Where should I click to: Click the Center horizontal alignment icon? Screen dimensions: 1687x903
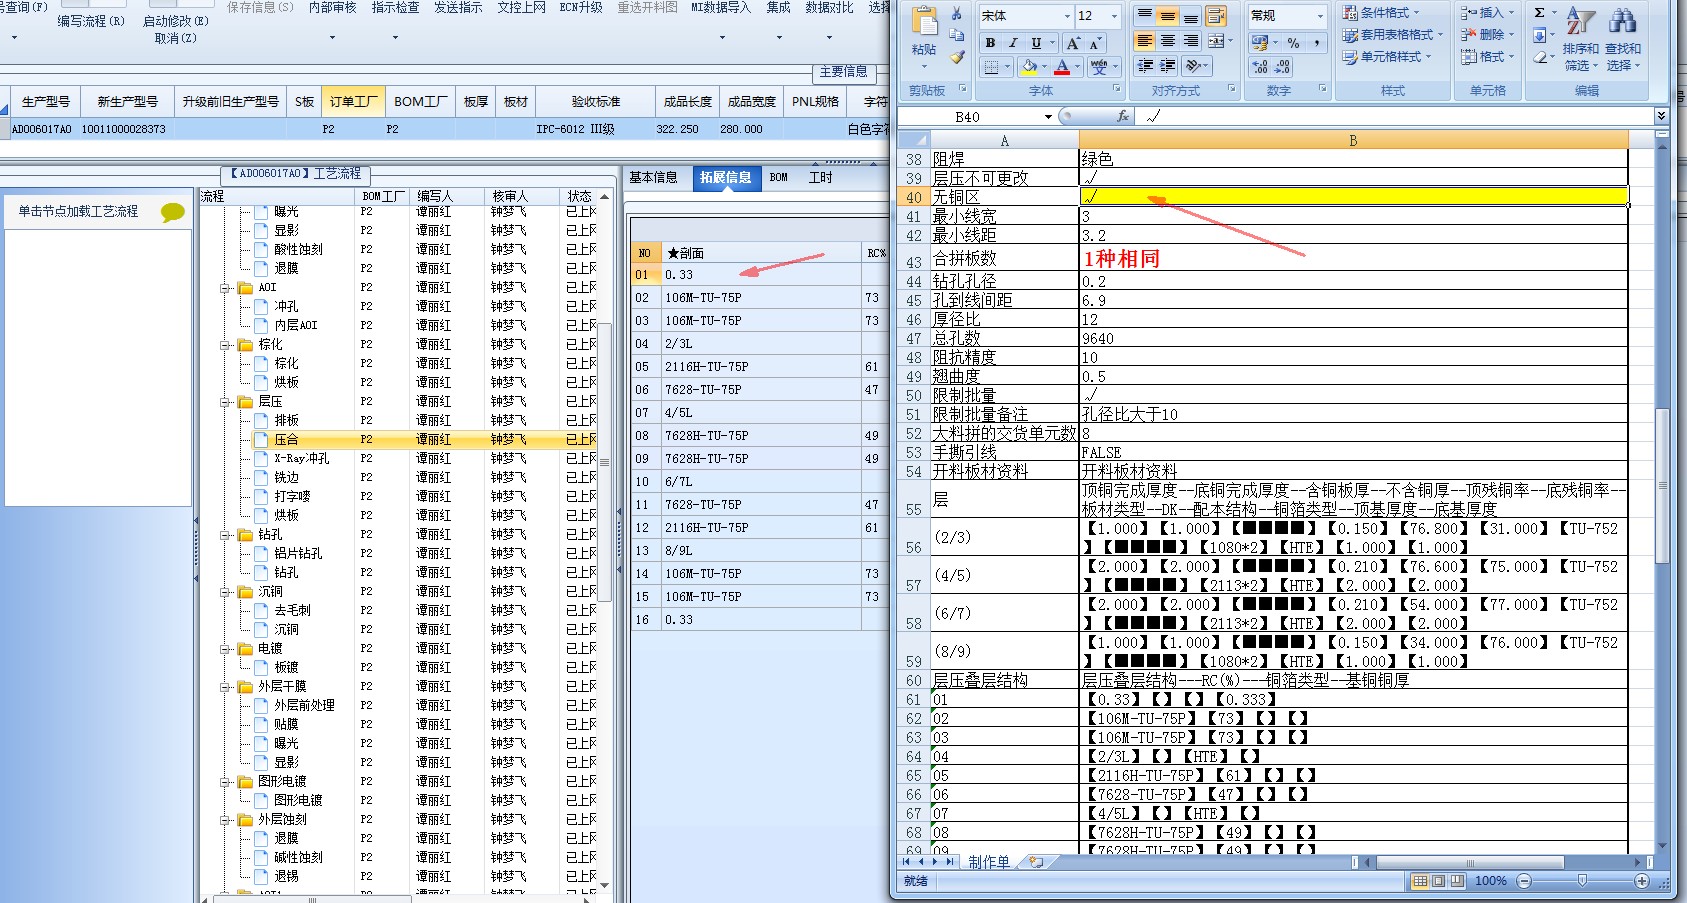point(1167,41)
